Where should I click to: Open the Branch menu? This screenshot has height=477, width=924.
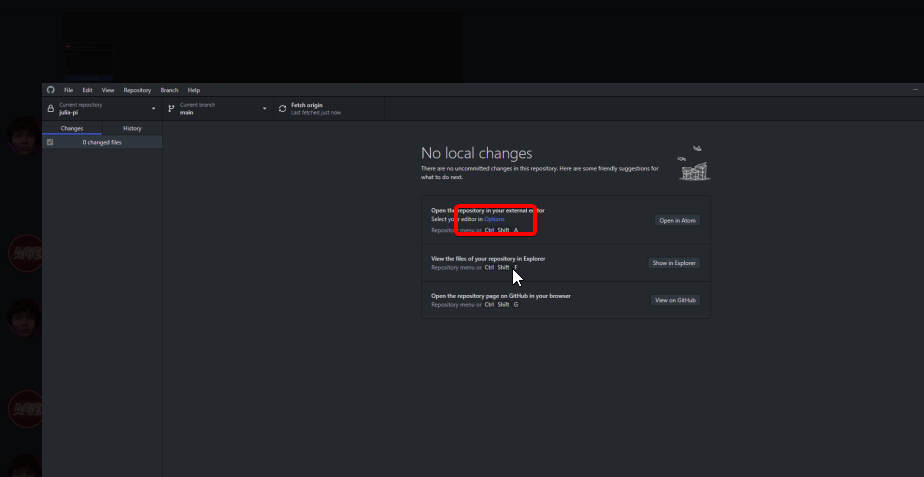169,90
